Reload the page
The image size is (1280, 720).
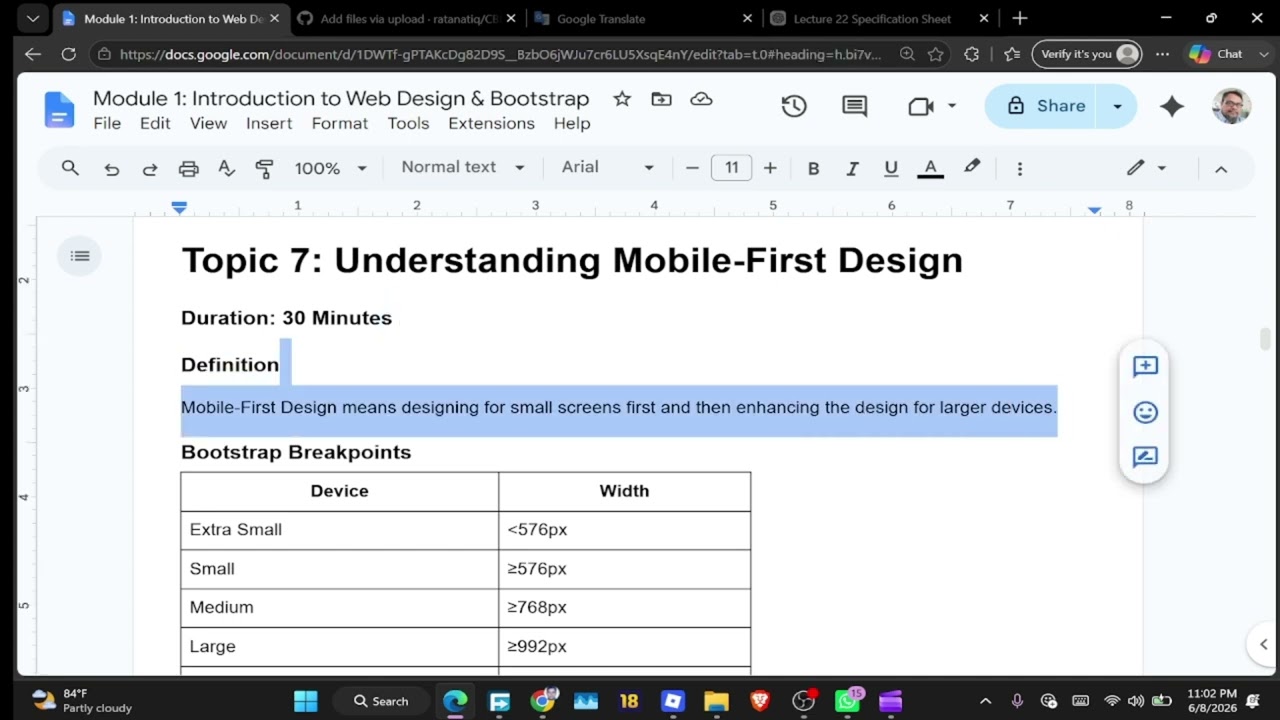[68, 54]
